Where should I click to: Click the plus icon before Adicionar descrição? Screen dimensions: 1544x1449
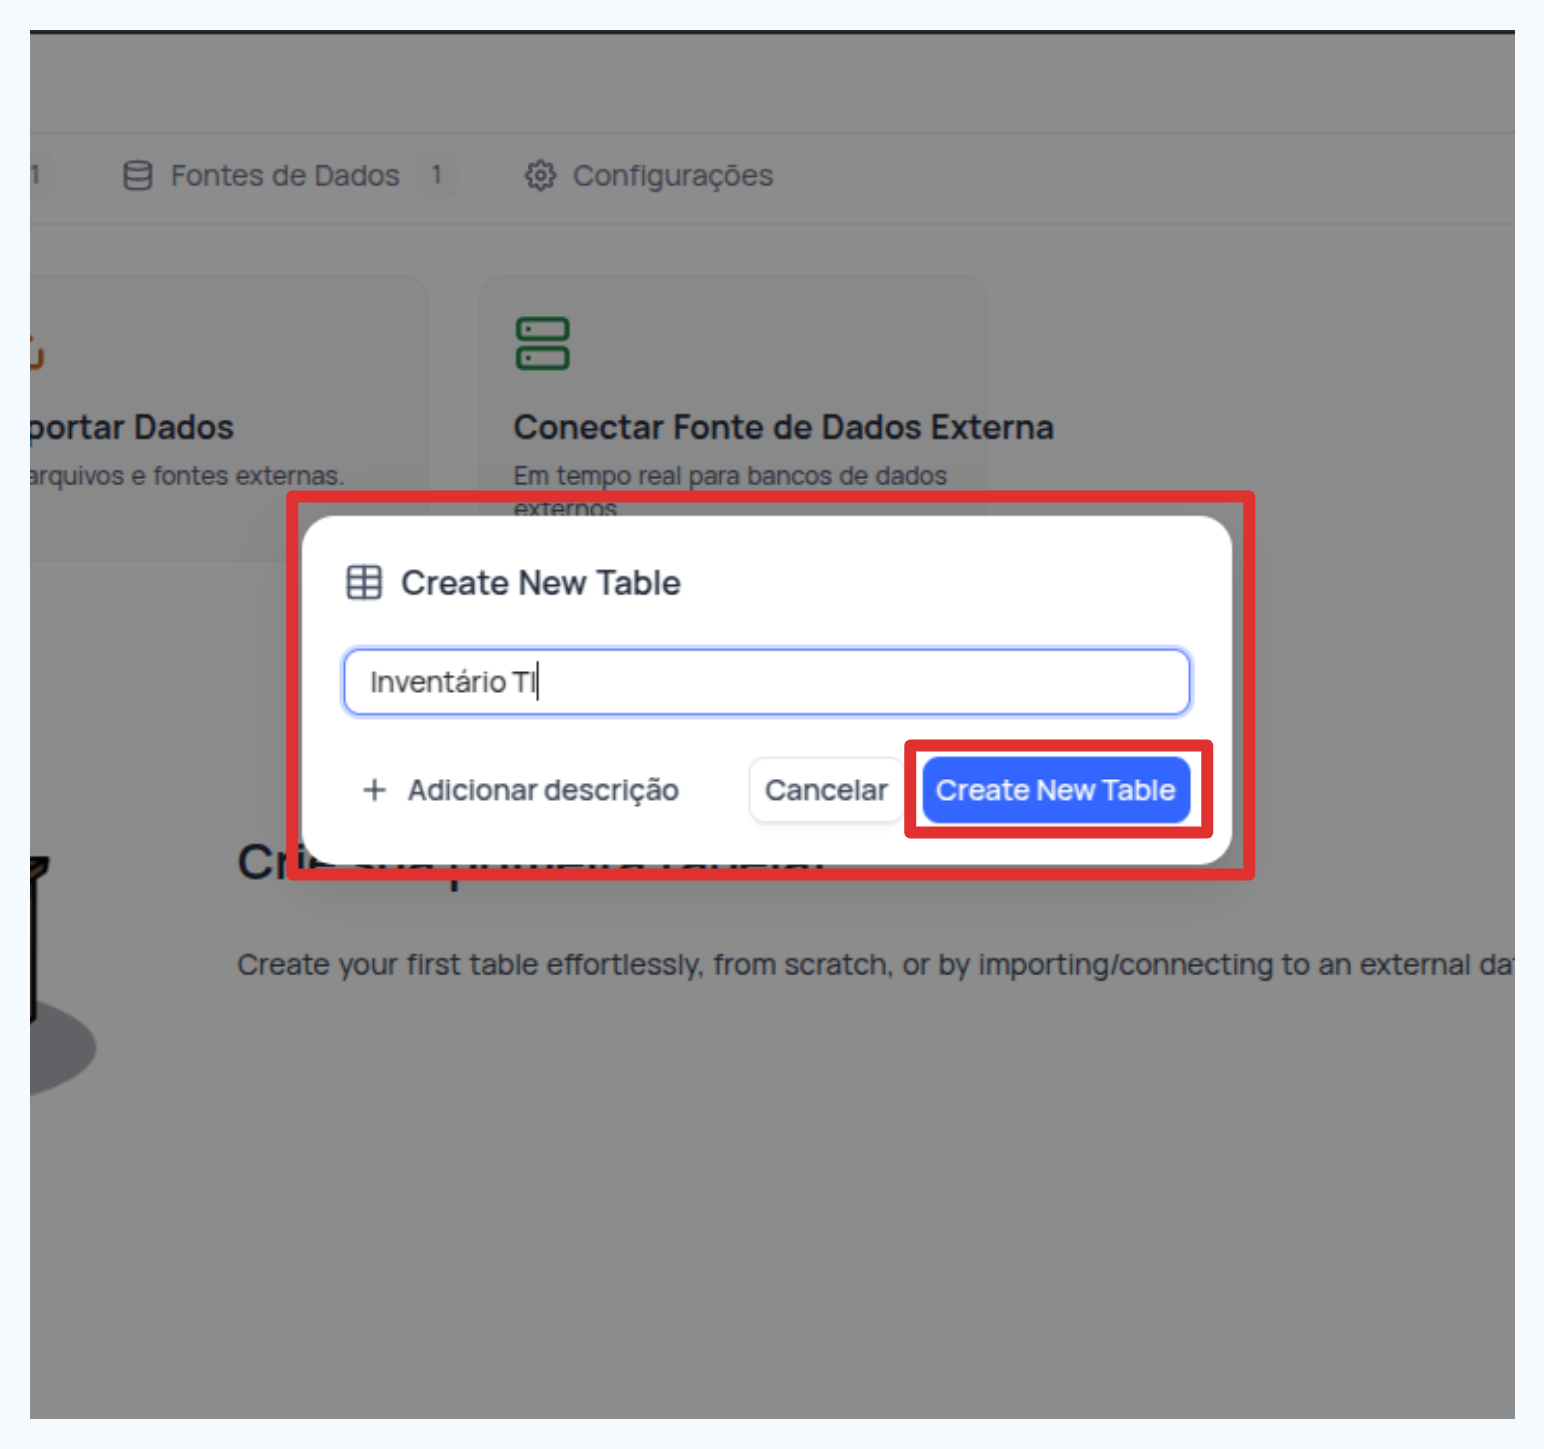(374, 790)
